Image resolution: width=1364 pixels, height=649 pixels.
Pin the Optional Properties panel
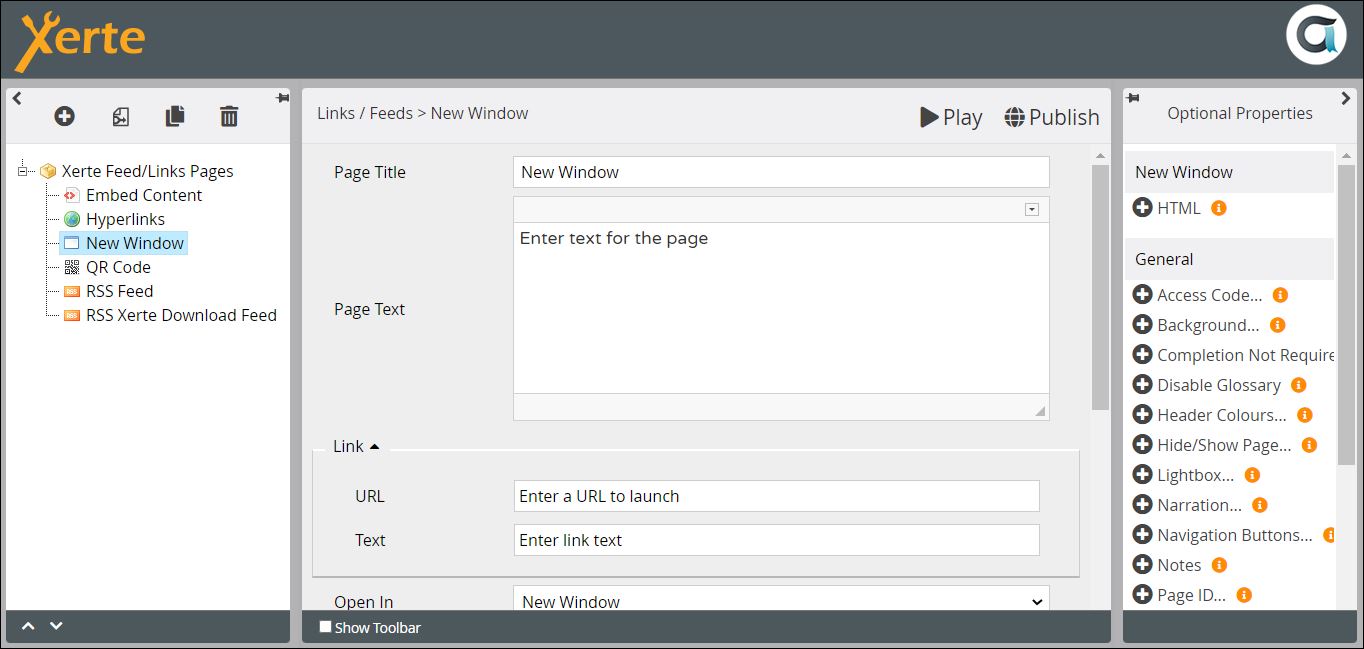point(1132,98)
